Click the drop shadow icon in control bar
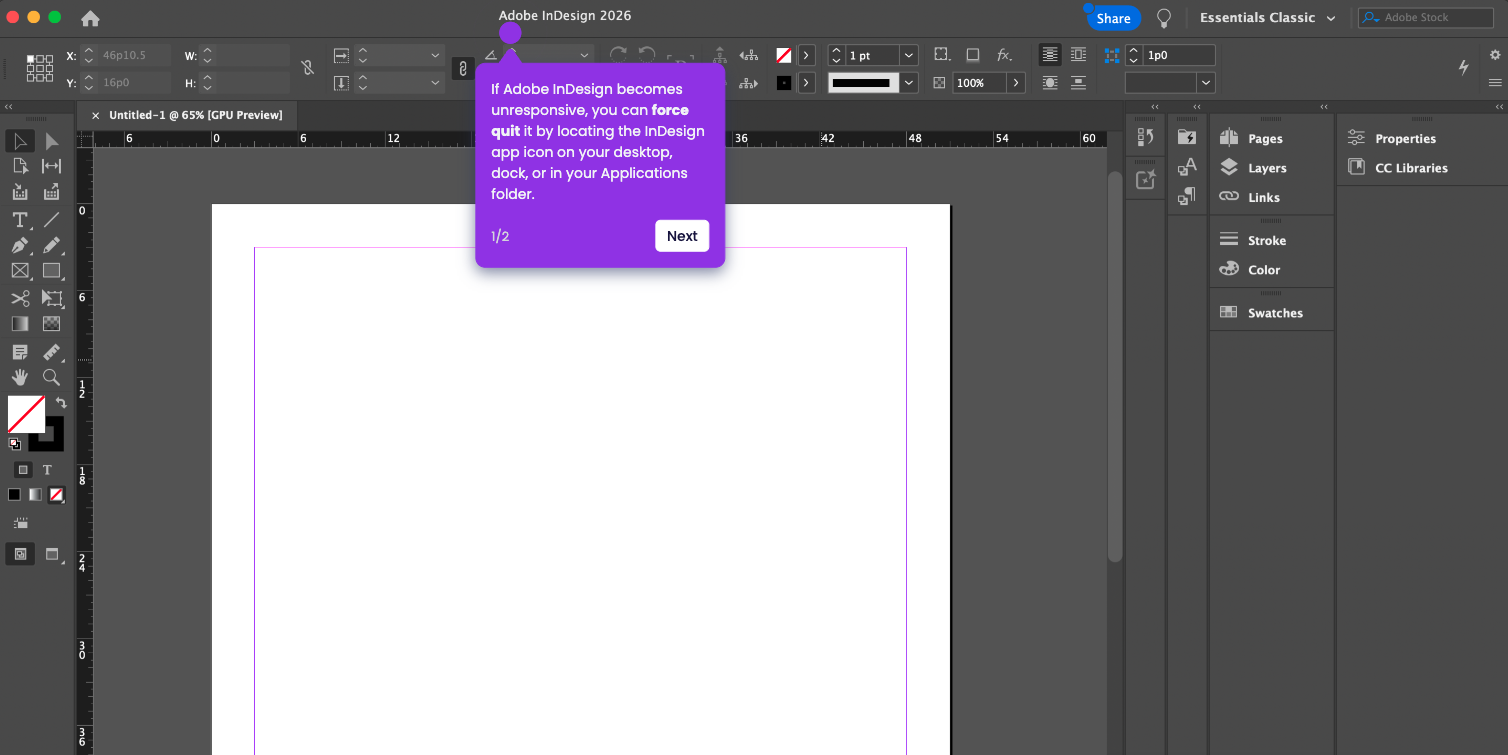Viewport: 1508px width, 755px height. click(972, 55)
